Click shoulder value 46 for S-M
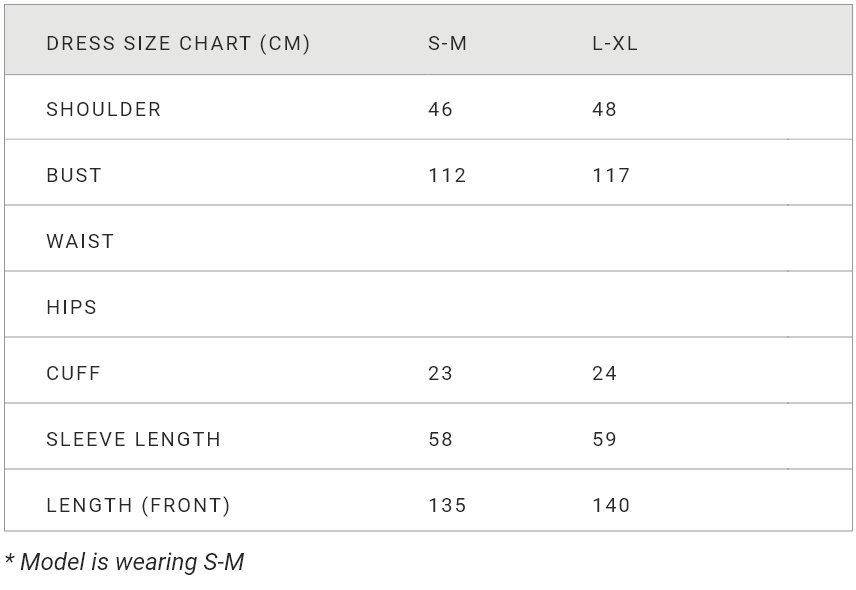Image resolution: width=856 pixels, height=590 pixels. [x=441, y=109]
